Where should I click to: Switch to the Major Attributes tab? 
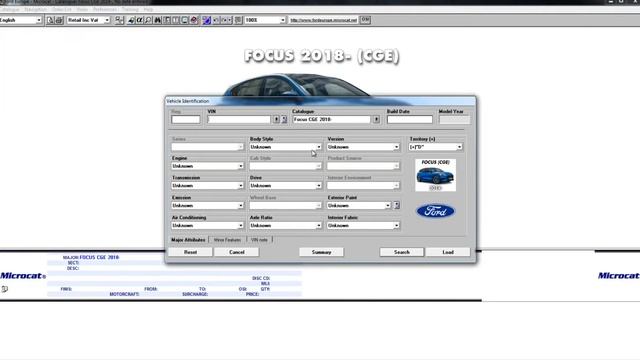188,240
